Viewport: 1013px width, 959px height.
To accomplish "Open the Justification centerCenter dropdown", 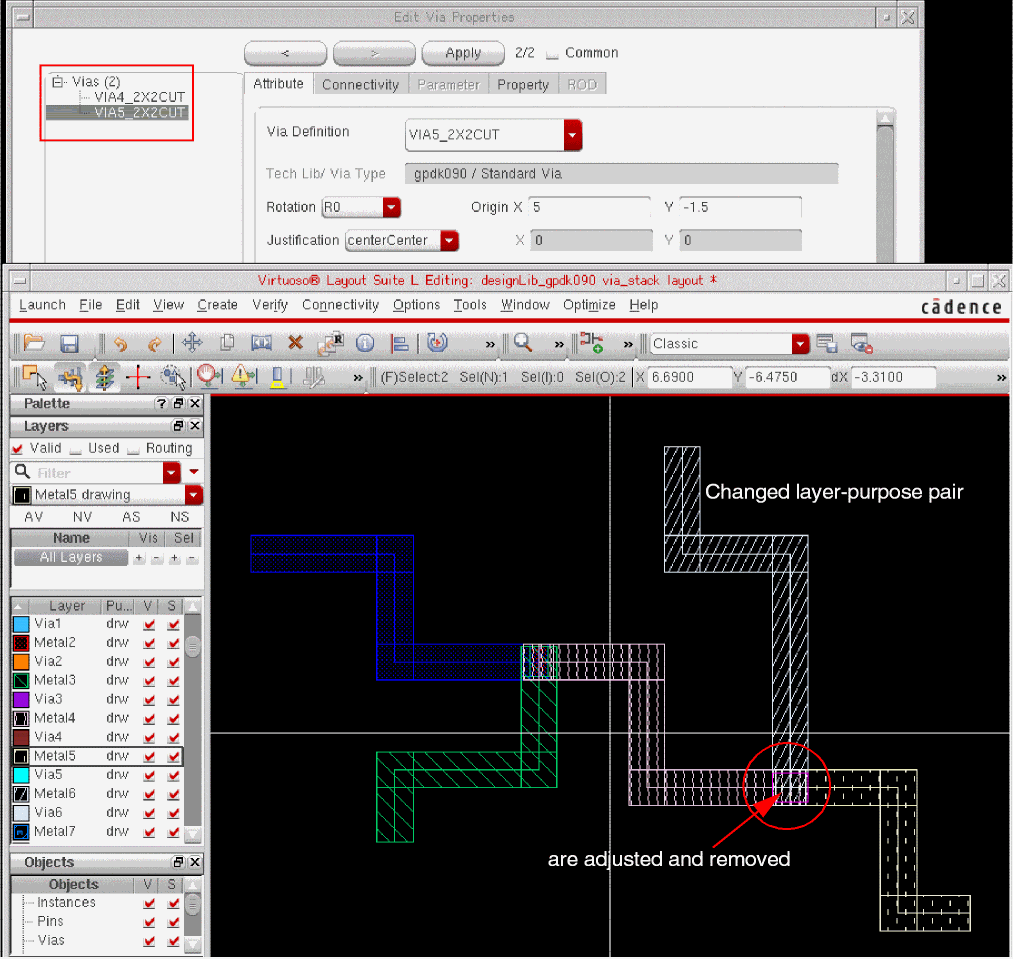I will tap(449, 240).
